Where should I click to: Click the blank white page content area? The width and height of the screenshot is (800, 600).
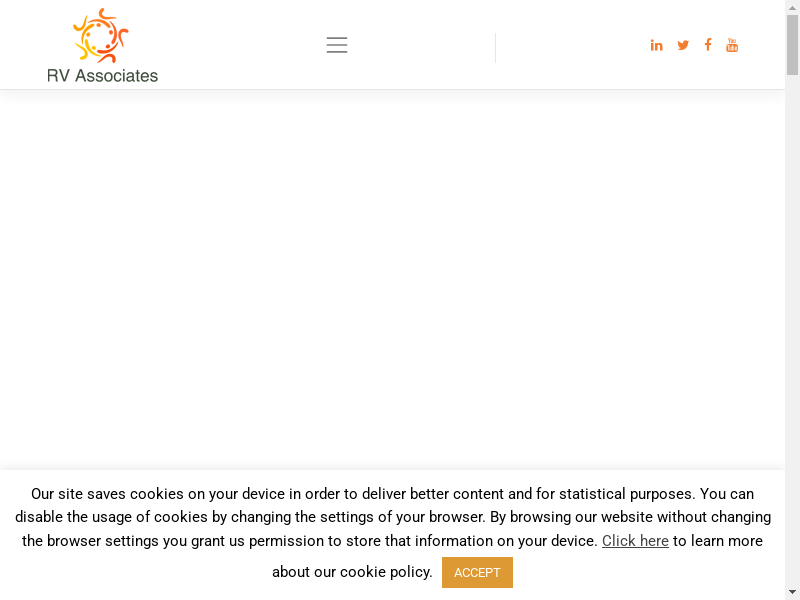tap(392, 280)
